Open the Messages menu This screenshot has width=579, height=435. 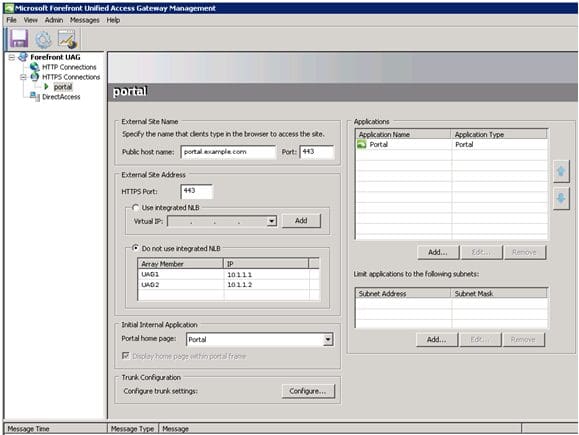pos(85,20)
